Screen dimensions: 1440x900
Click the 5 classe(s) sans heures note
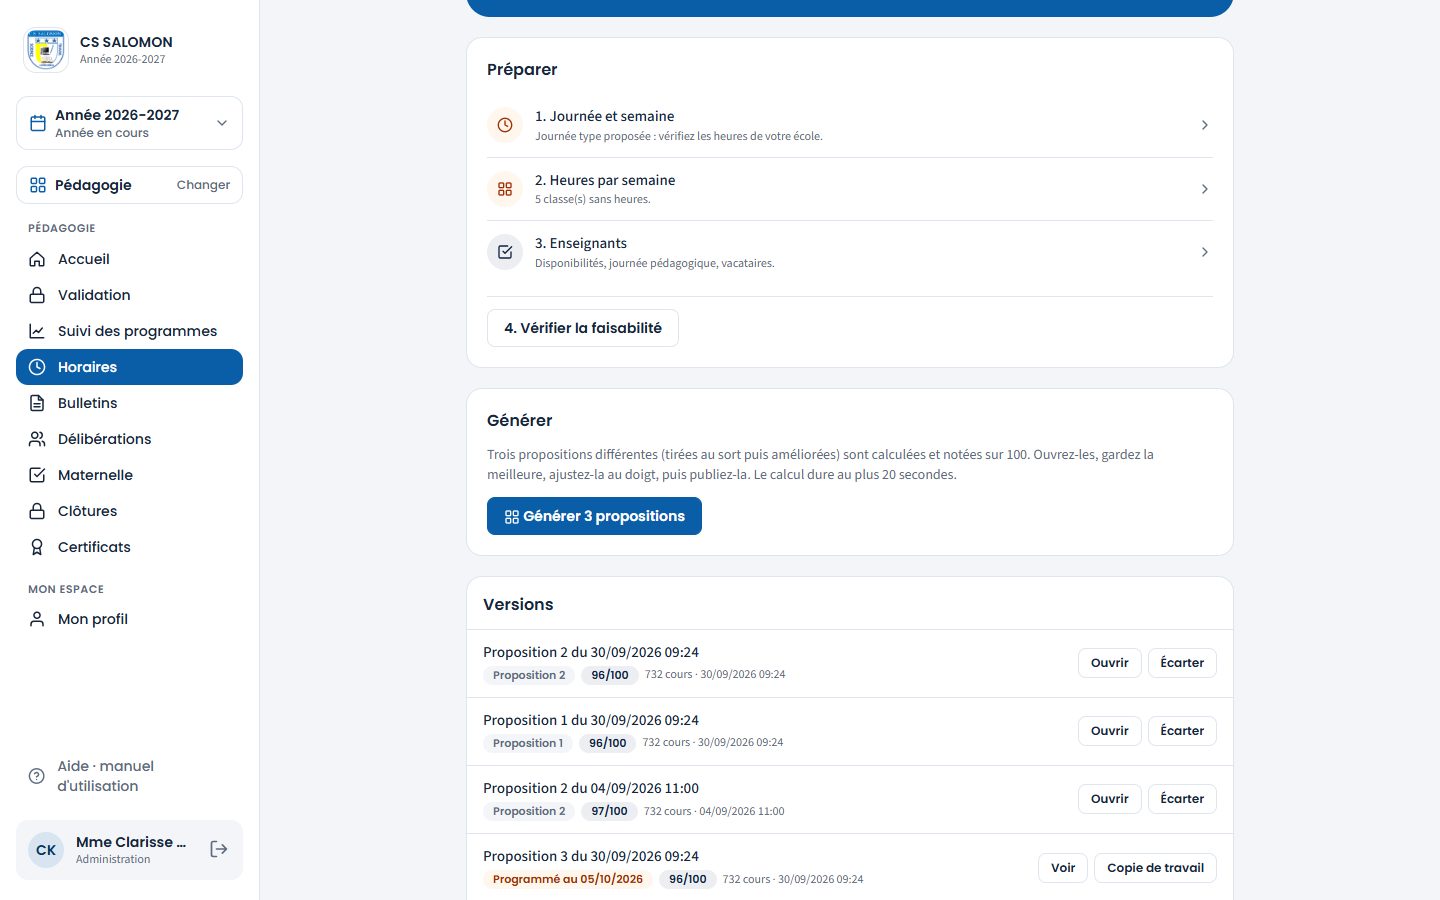(x=592, y=199)
